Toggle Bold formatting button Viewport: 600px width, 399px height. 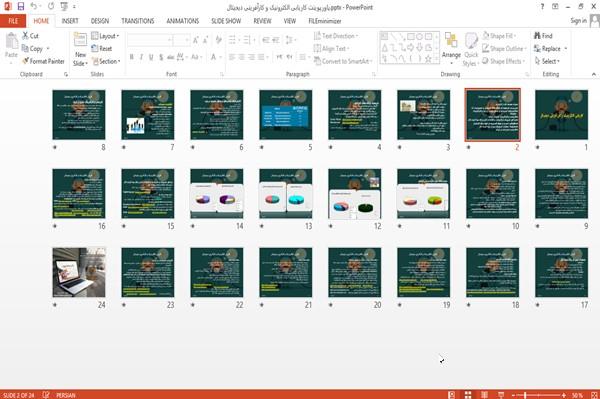pos(132,57)
